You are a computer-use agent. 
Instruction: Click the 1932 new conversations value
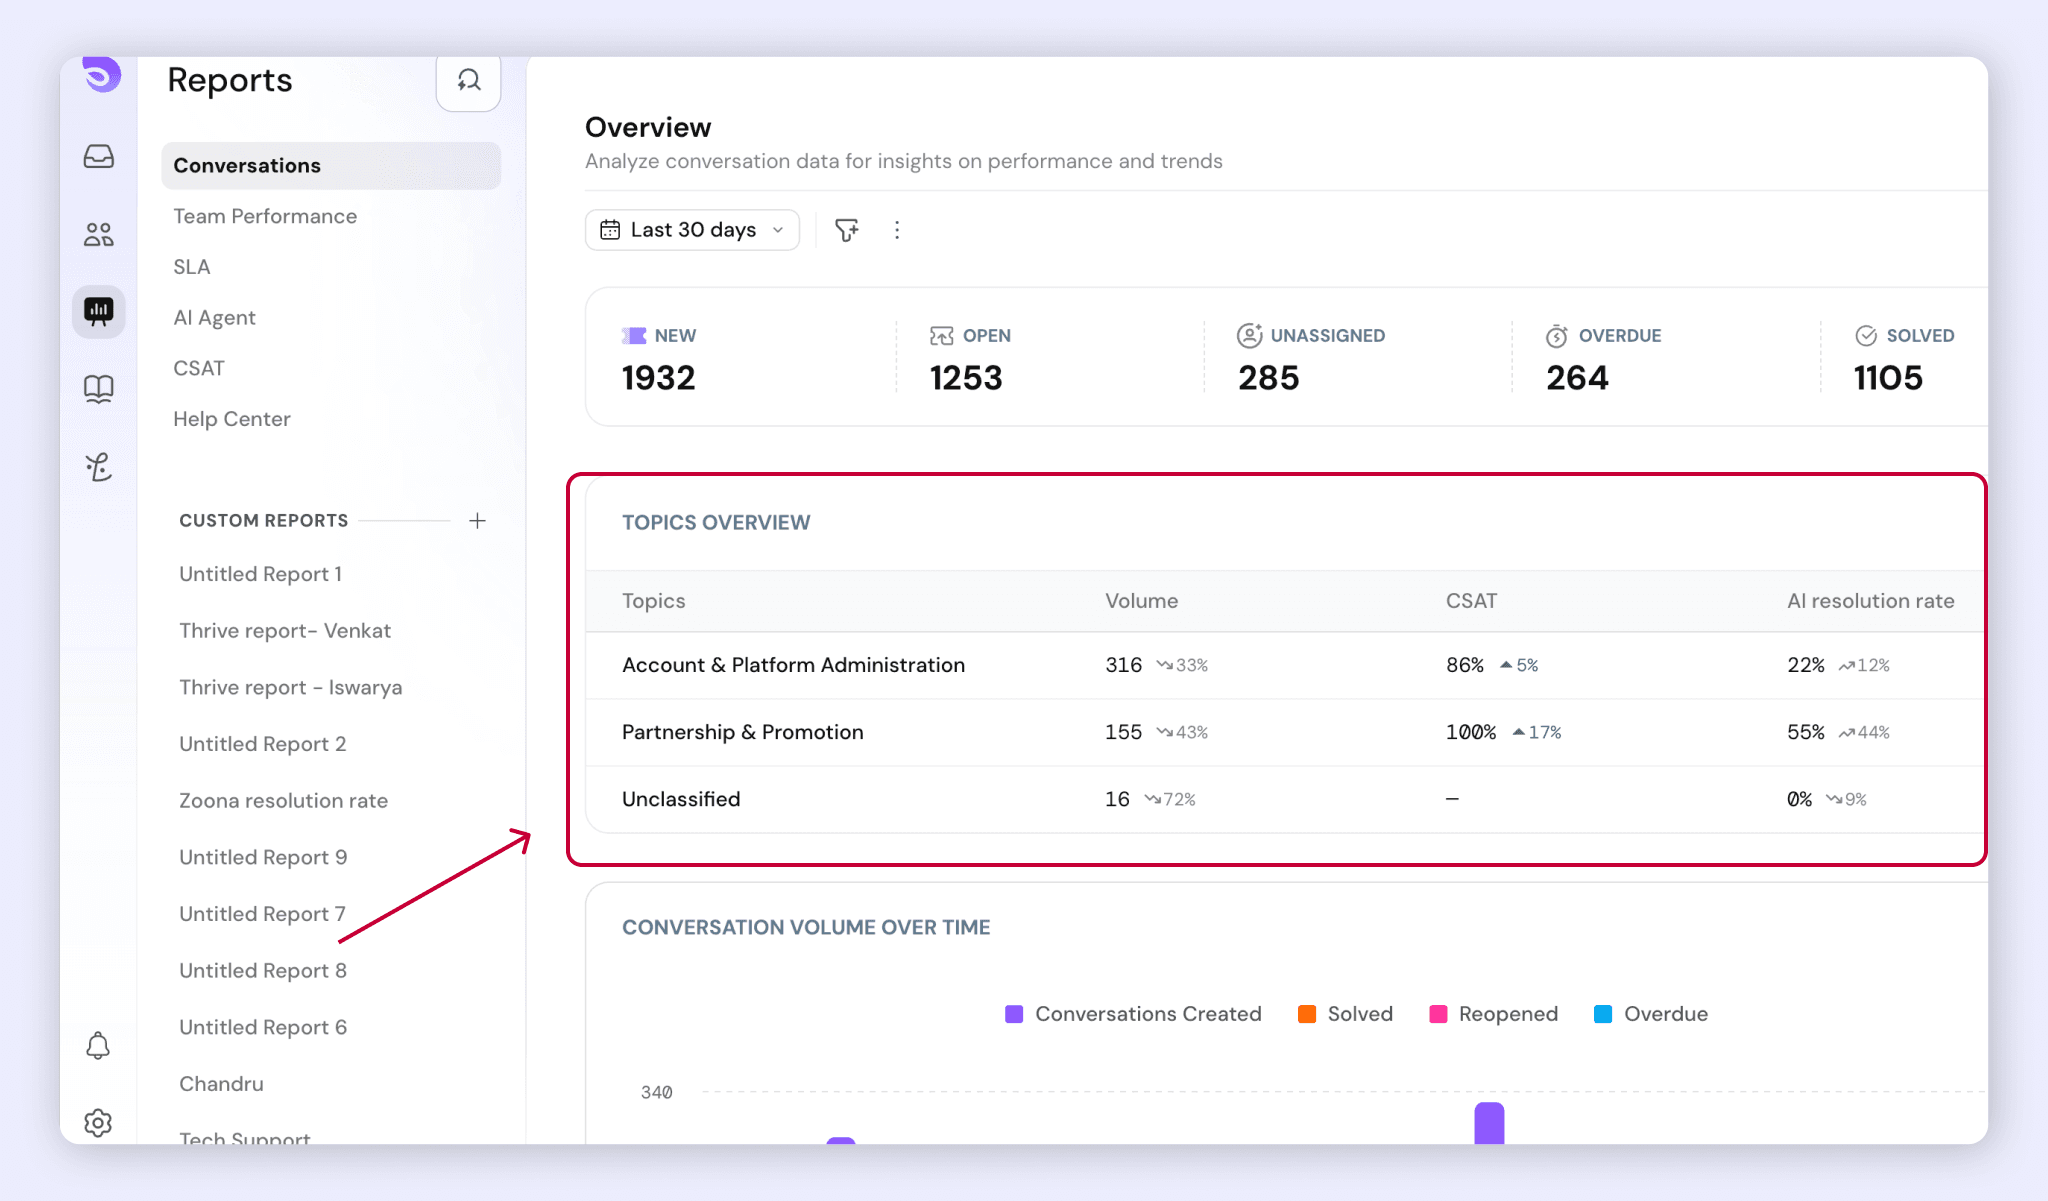pyautogui.click(x=658, y=378)
